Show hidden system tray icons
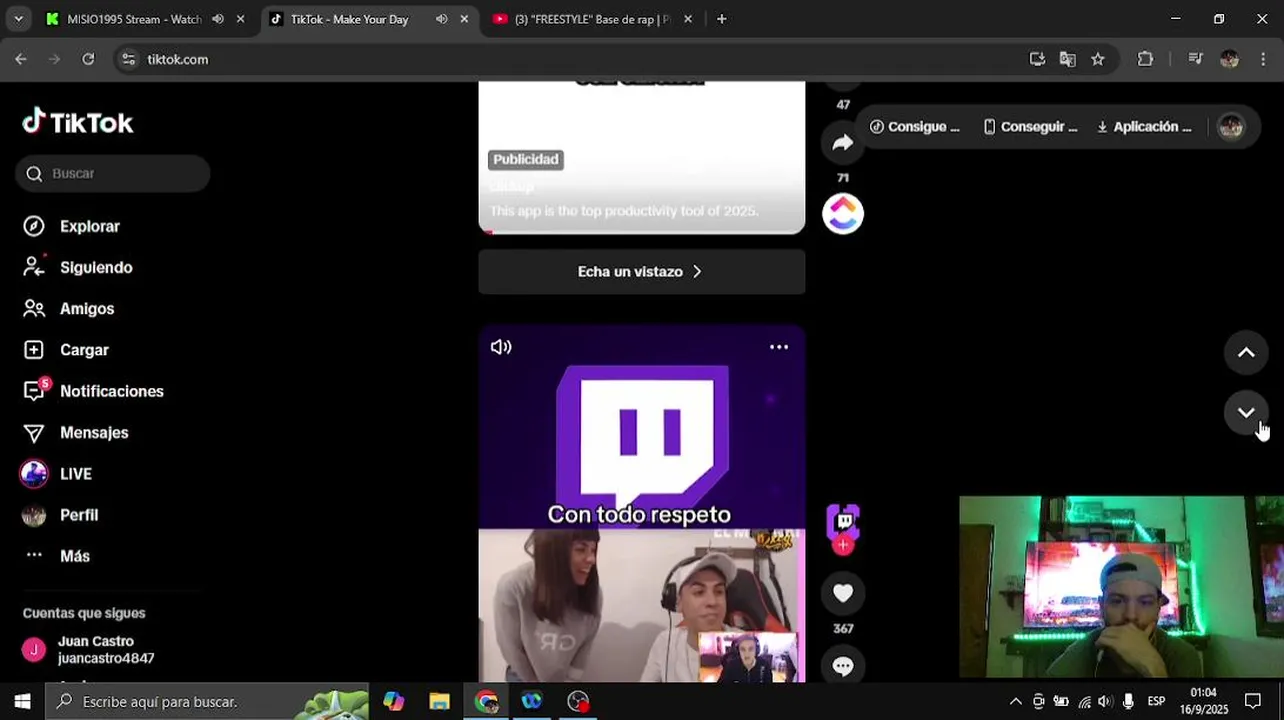This screenshot has width=1284, height=720. (1015, 702)
